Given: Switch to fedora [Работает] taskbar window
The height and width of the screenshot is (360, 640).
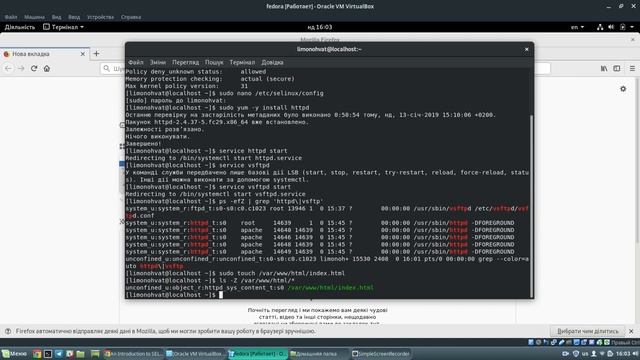Looking at the screenshot, I should coord(258,354).
